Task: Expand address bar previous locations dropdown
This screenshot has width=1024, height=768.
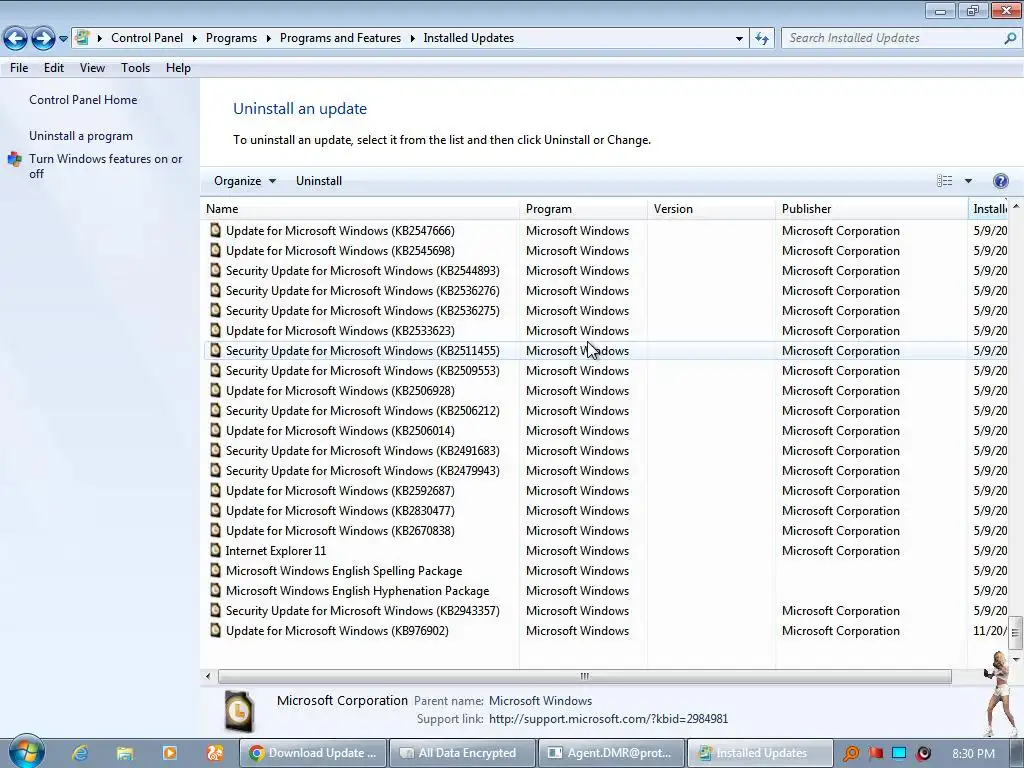Action: click(739, 39)
